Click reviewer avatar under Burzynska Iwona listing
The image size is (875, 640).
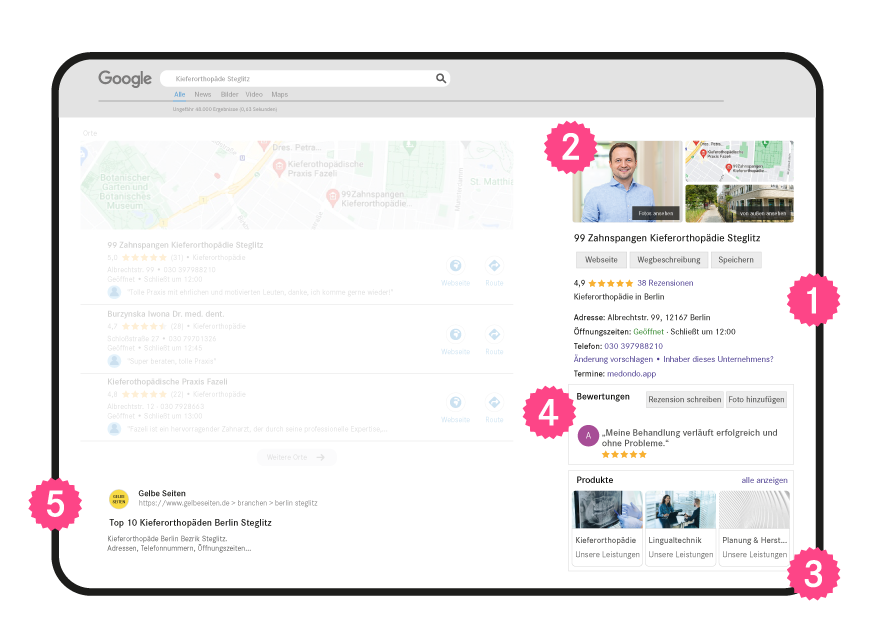tap(114, 361)
